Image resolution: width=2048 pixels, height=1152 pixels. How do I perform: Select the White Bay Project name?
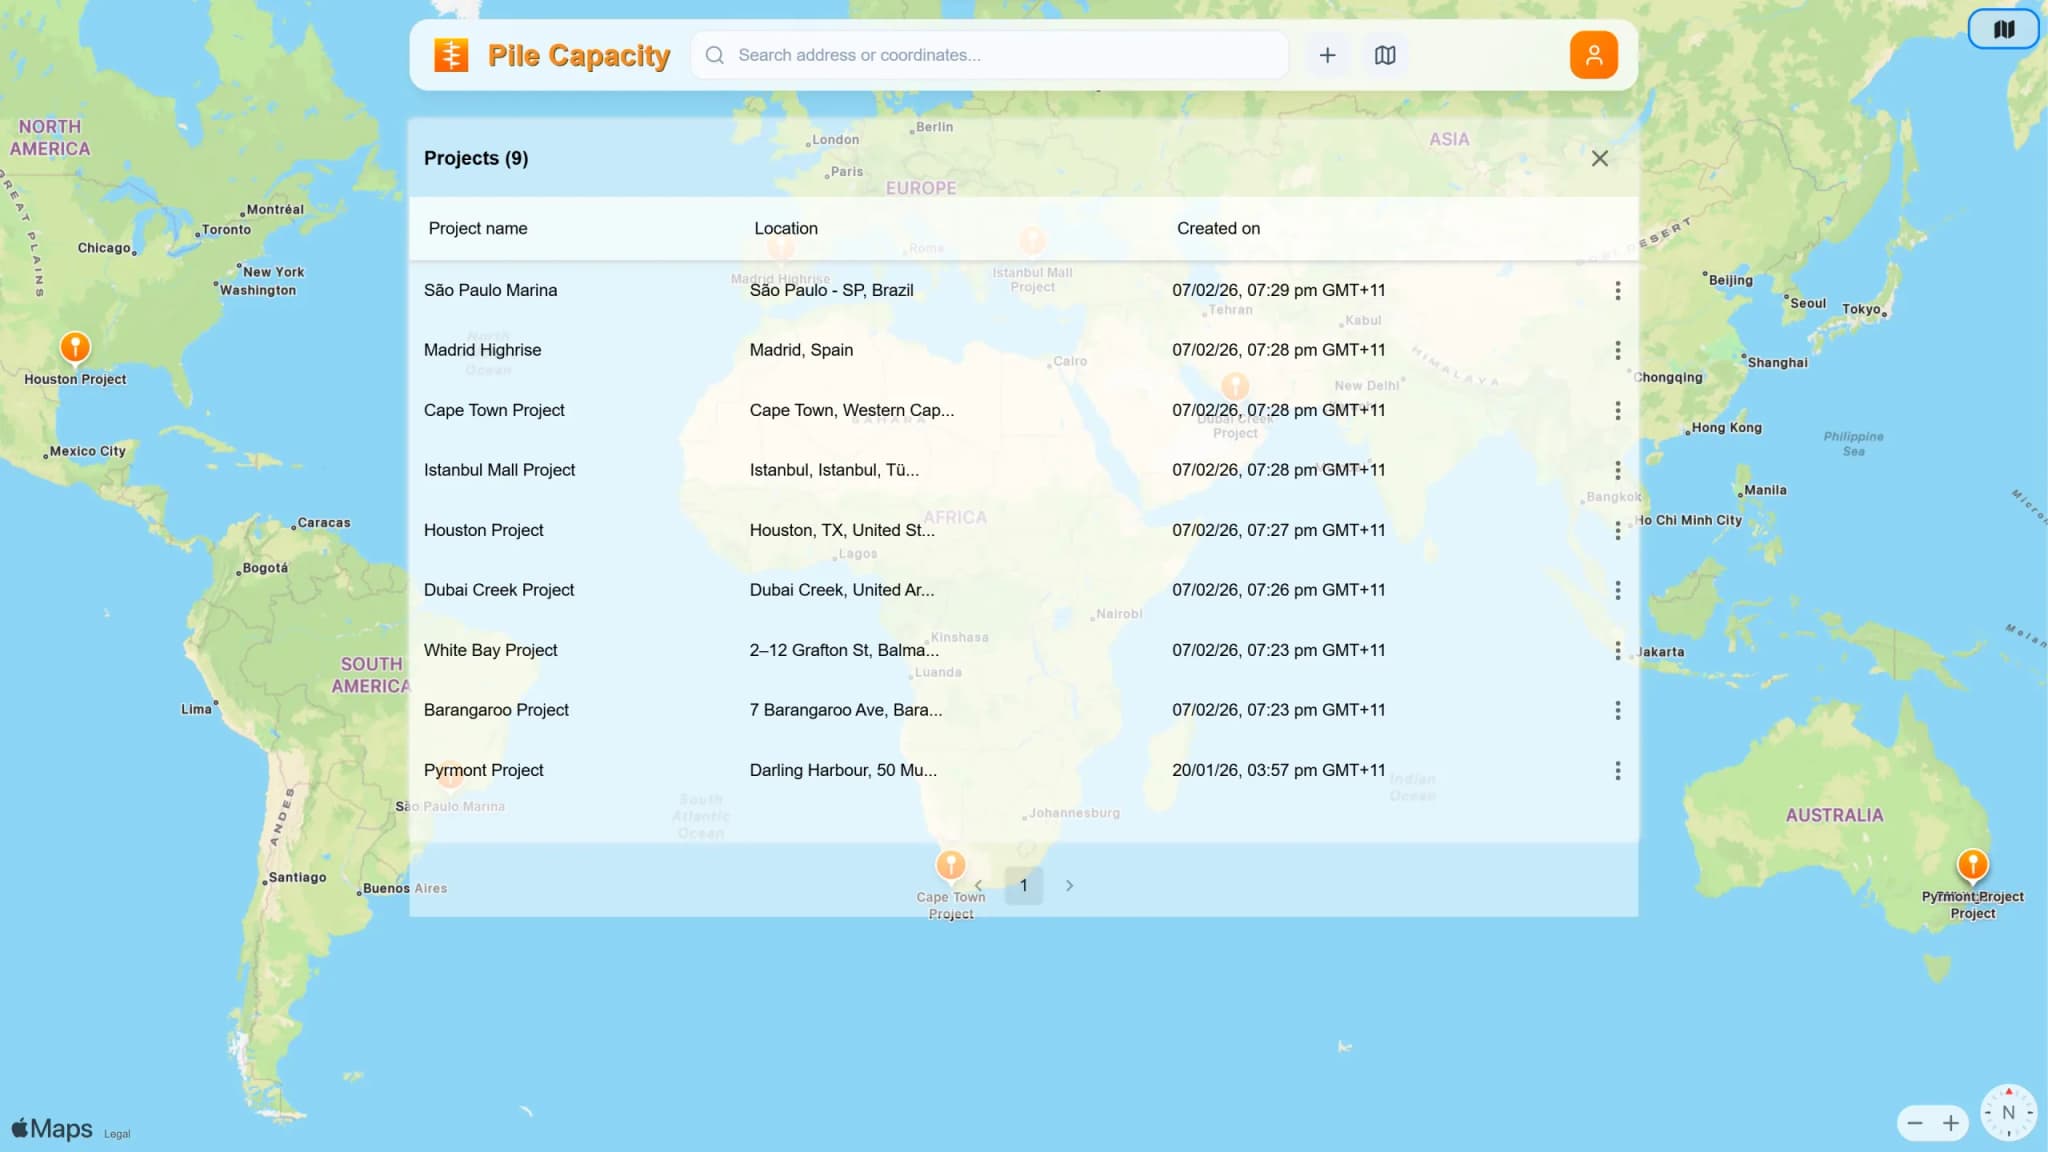[x=490, y=650]
